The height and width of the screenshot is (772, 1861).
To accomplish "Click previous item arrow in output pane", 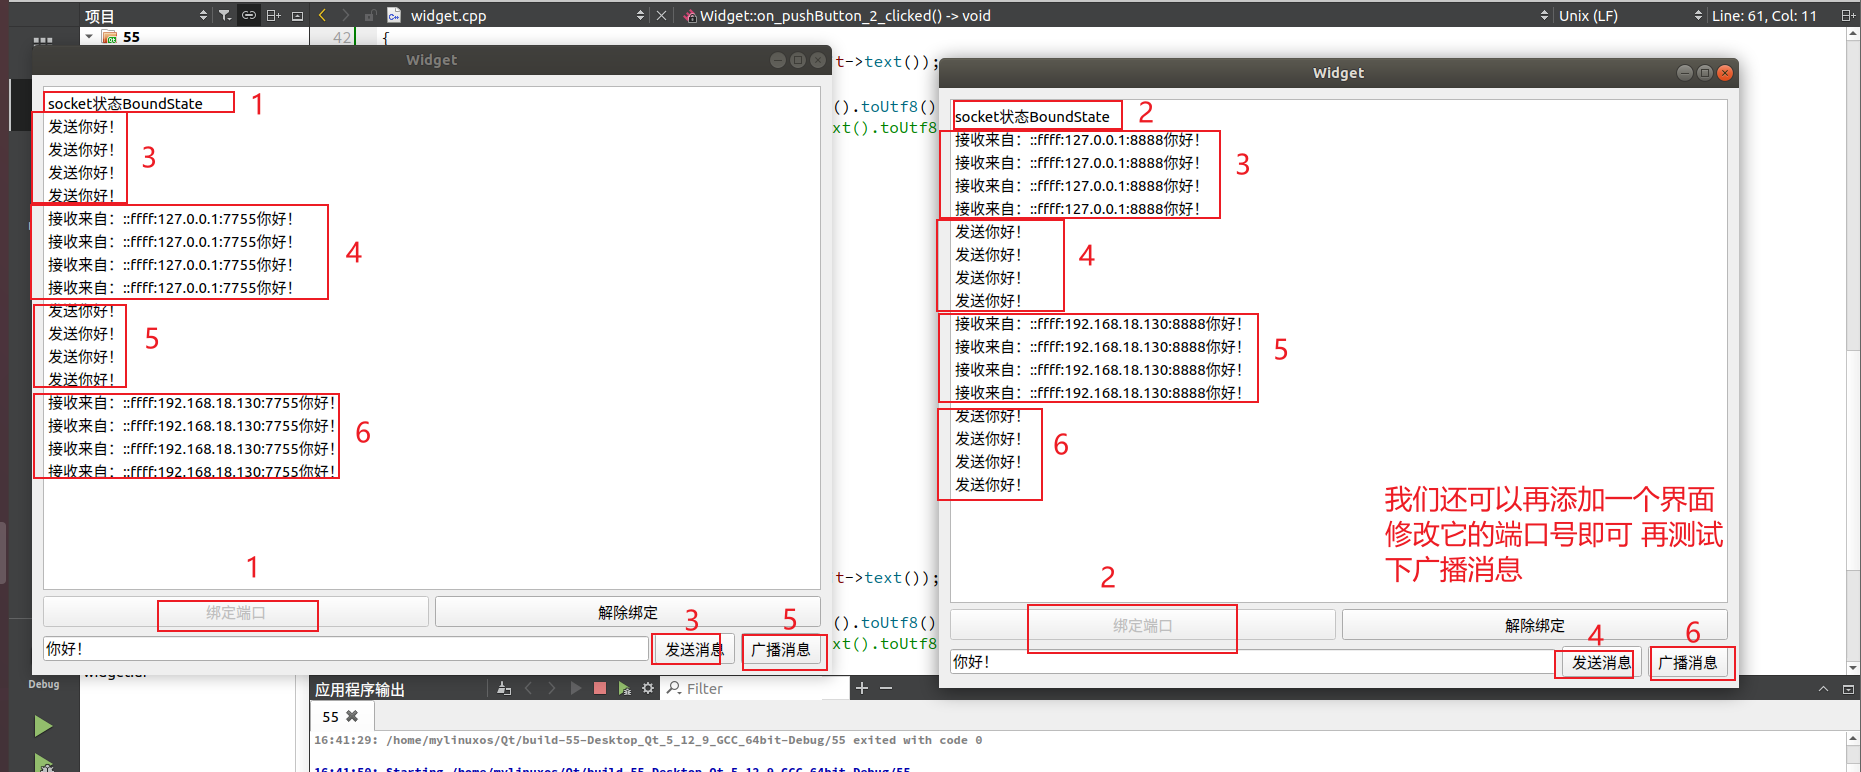I will click(x=528, y=688).
